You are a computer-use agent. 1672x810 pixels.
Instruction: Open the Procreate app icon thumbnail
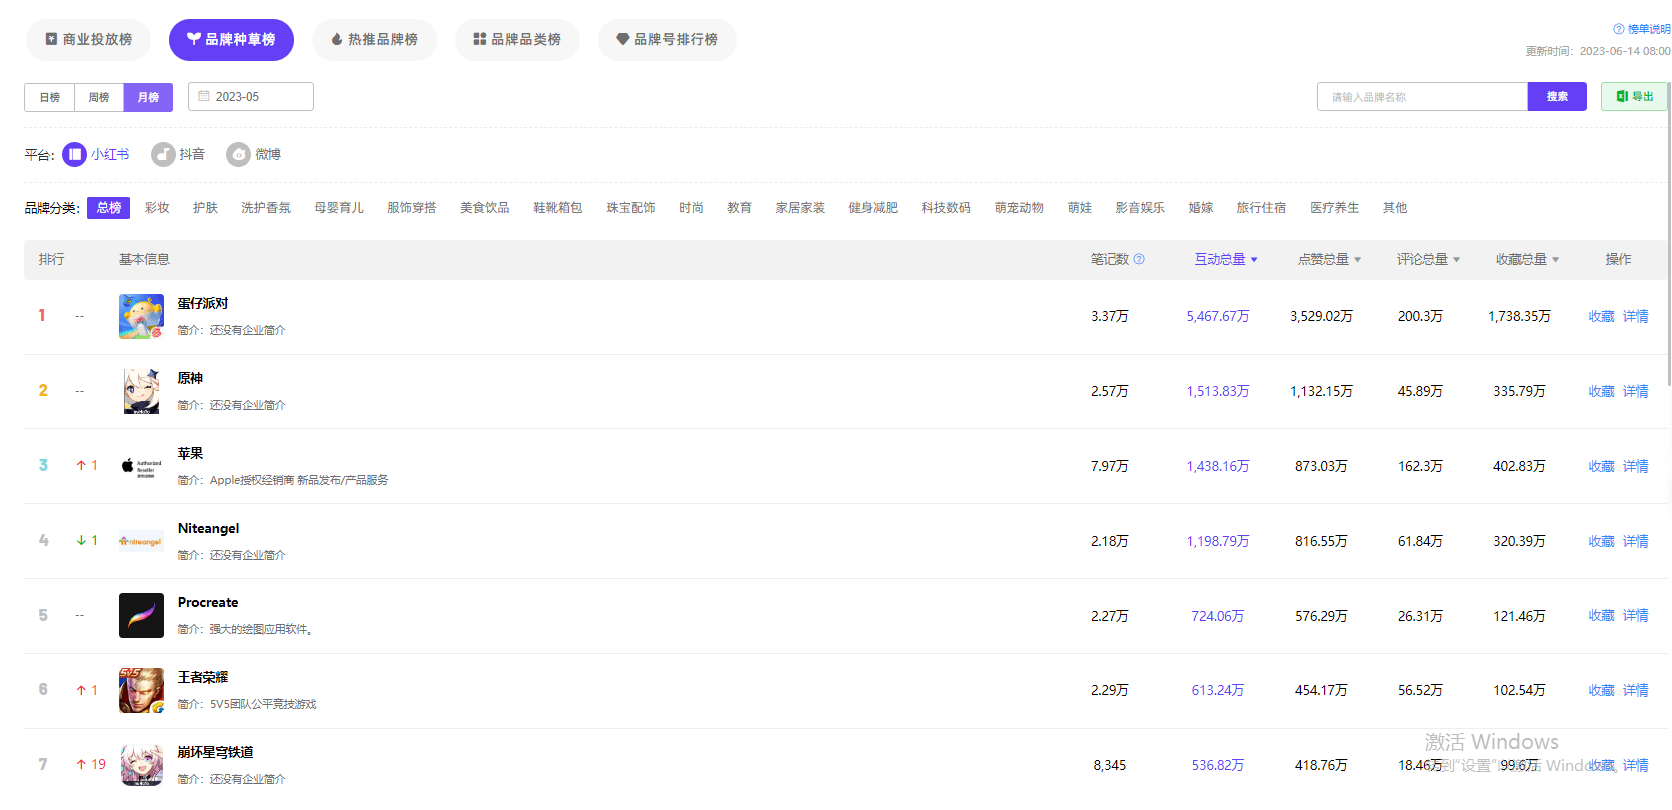141,615
